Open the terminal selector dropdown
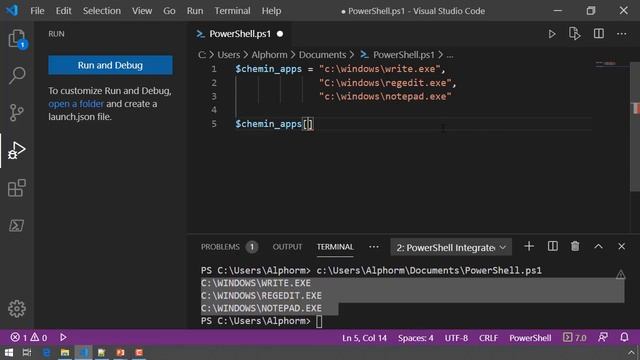 coord(451,247)
